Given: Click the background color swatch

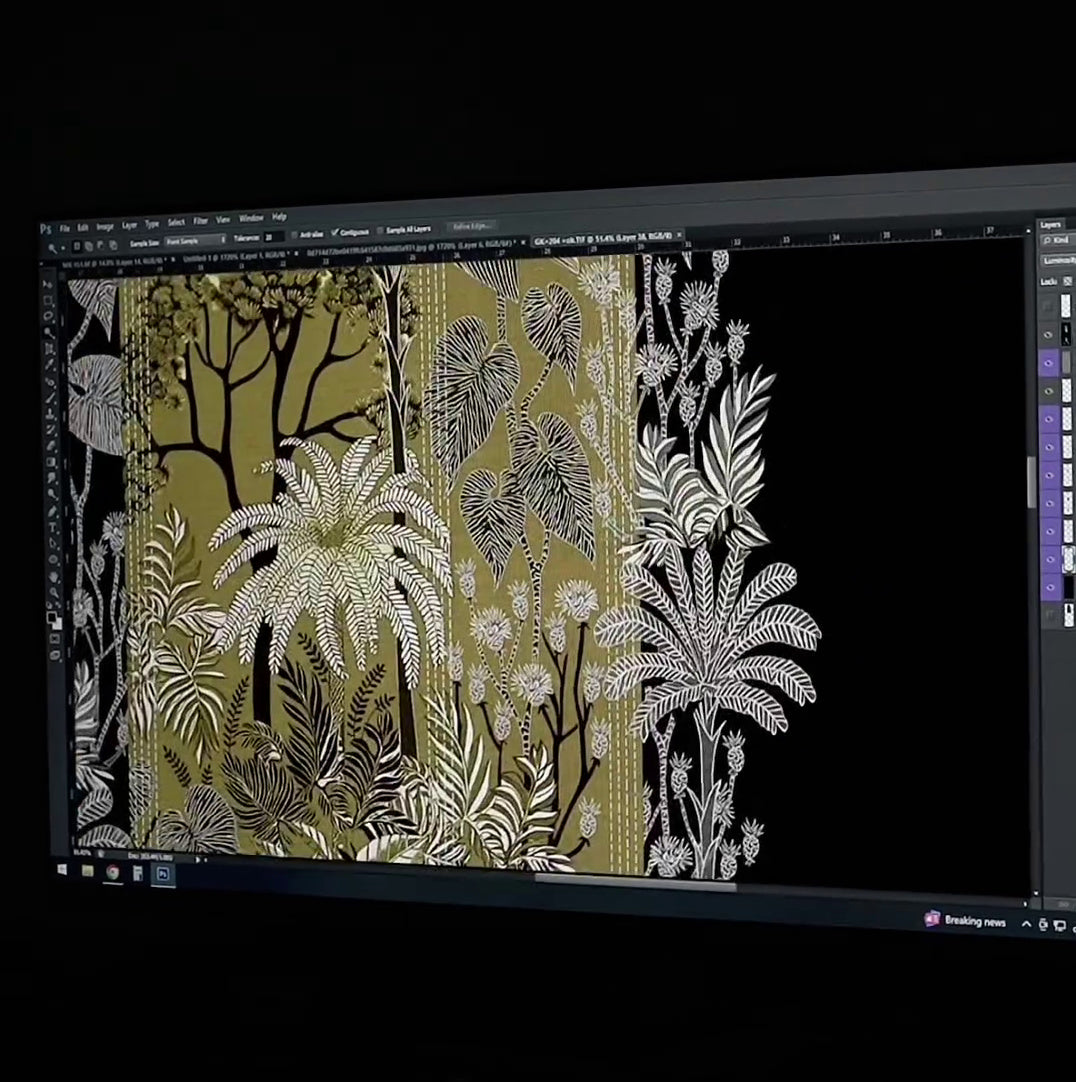Looking at the screenshot, I should point(58,622).
